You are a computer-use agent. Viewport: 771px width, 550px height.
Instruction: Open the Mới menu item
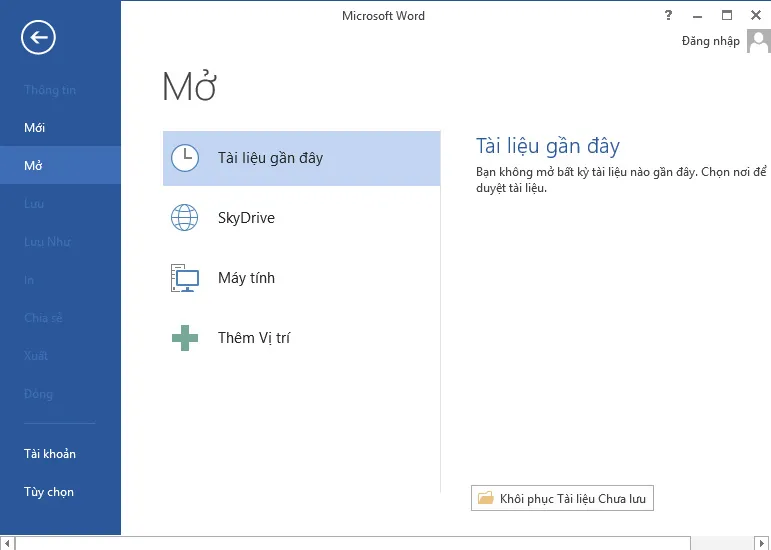coord(35,128)
